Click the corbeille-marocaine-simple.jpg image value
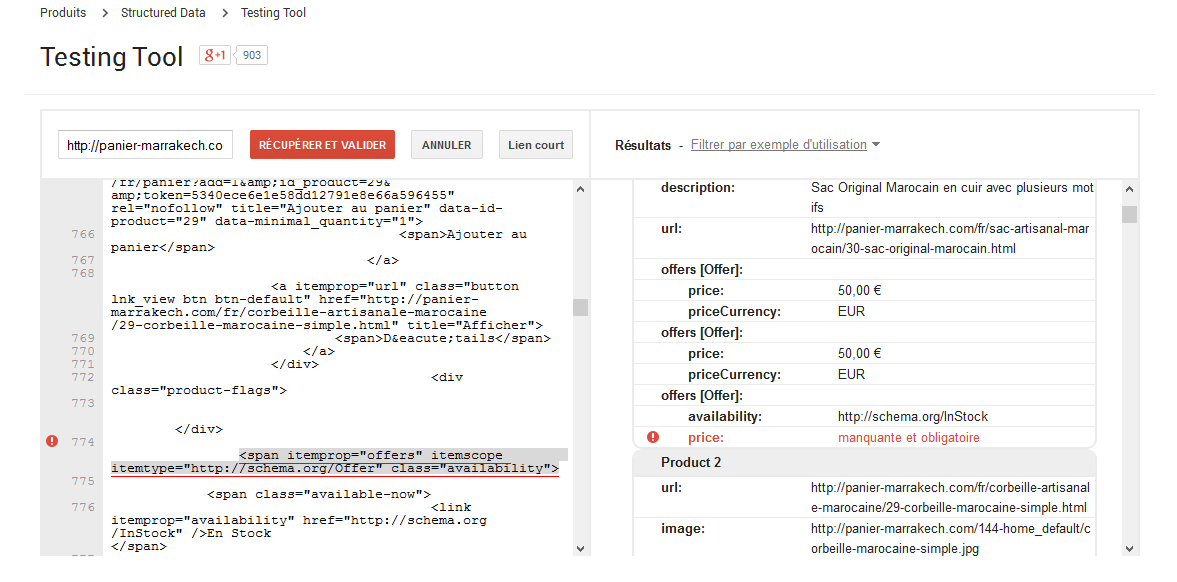 point(949,538)
